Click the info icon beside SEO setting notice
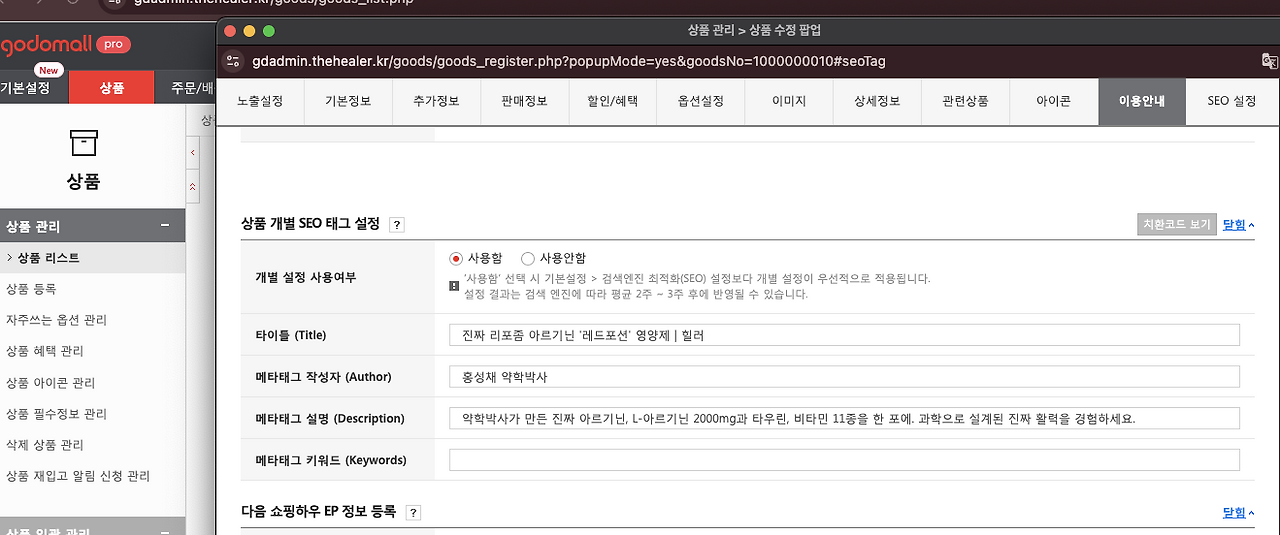Image resolution: width=1280 pixels, height=535 pixels. (x=455, y=285)
